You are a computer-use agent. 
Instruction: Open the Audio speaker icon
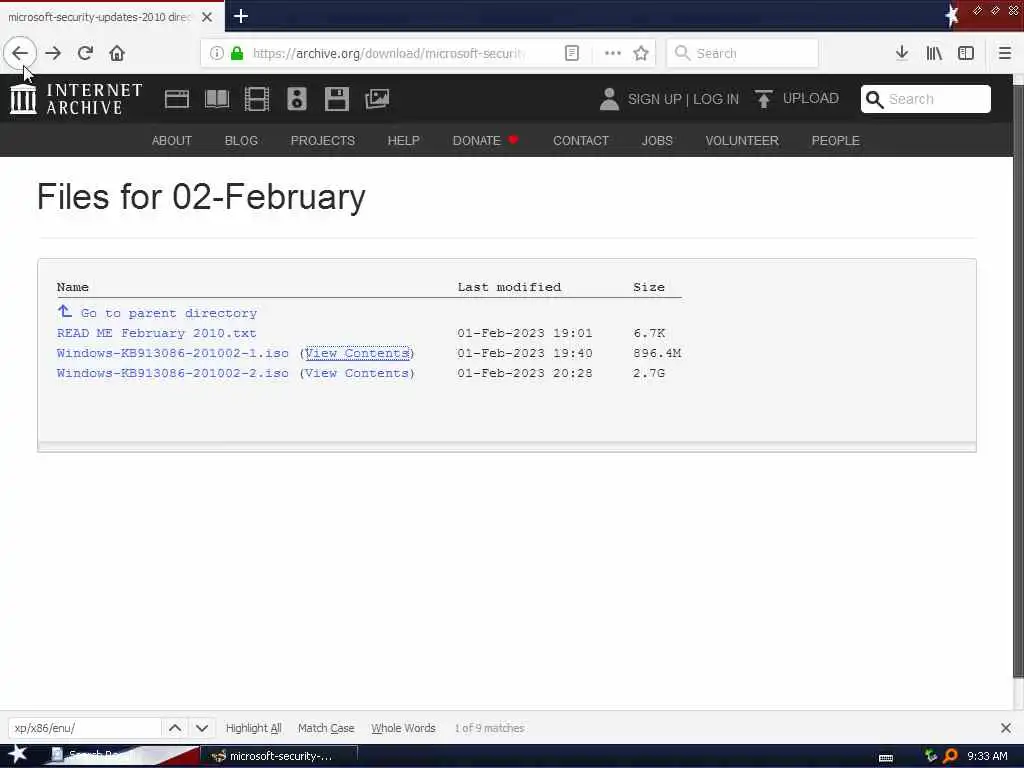click(x=297, y=99)
